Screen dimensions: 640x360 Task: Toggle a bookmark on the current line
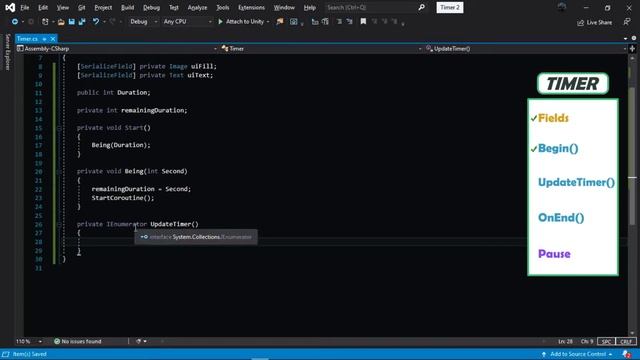coord(363,22)
